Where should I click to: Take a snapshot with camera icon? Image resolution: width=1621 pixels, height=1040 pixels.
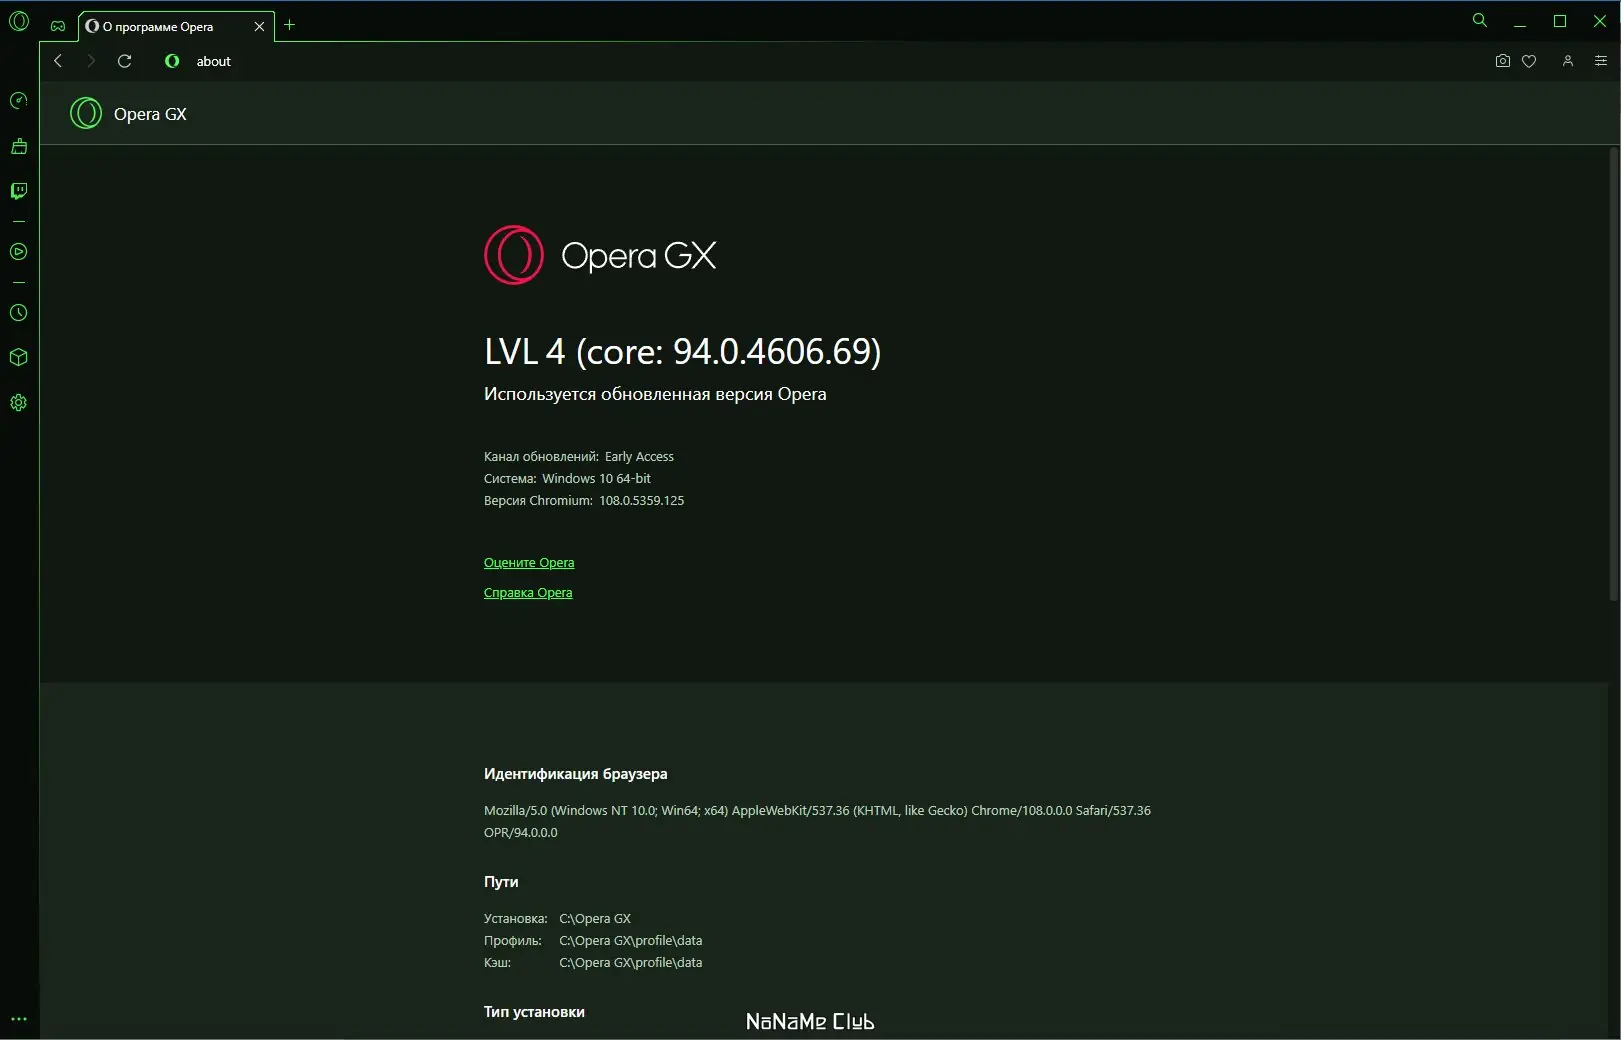(1502, 61)
